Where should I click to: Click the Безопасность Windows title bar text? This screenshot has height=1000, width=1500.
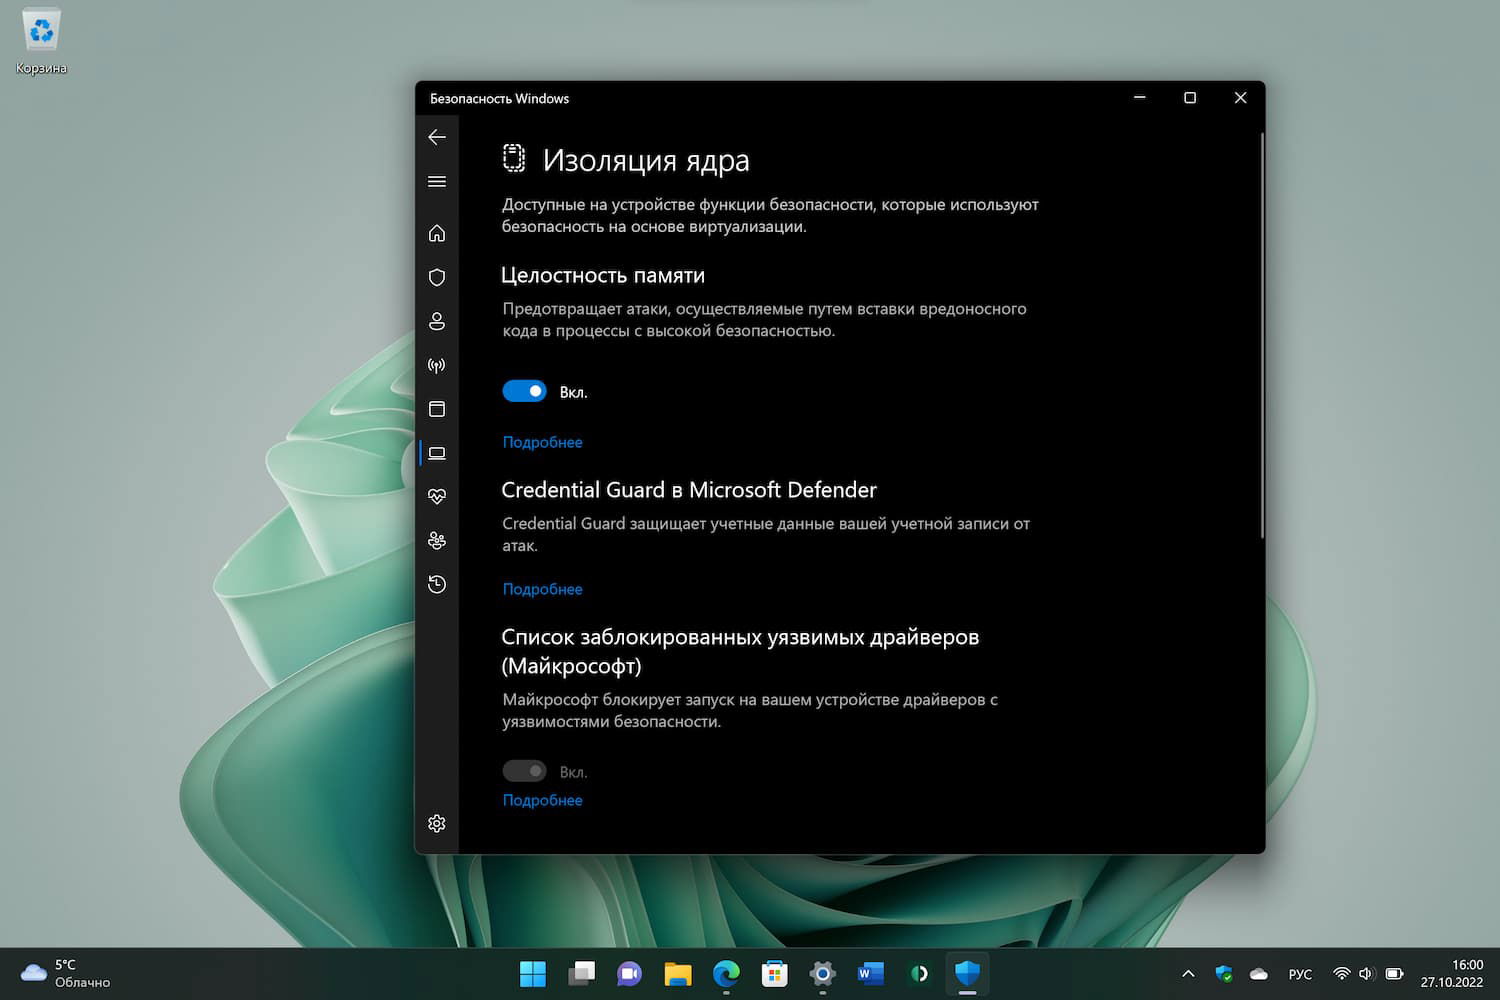pos(499,98)
